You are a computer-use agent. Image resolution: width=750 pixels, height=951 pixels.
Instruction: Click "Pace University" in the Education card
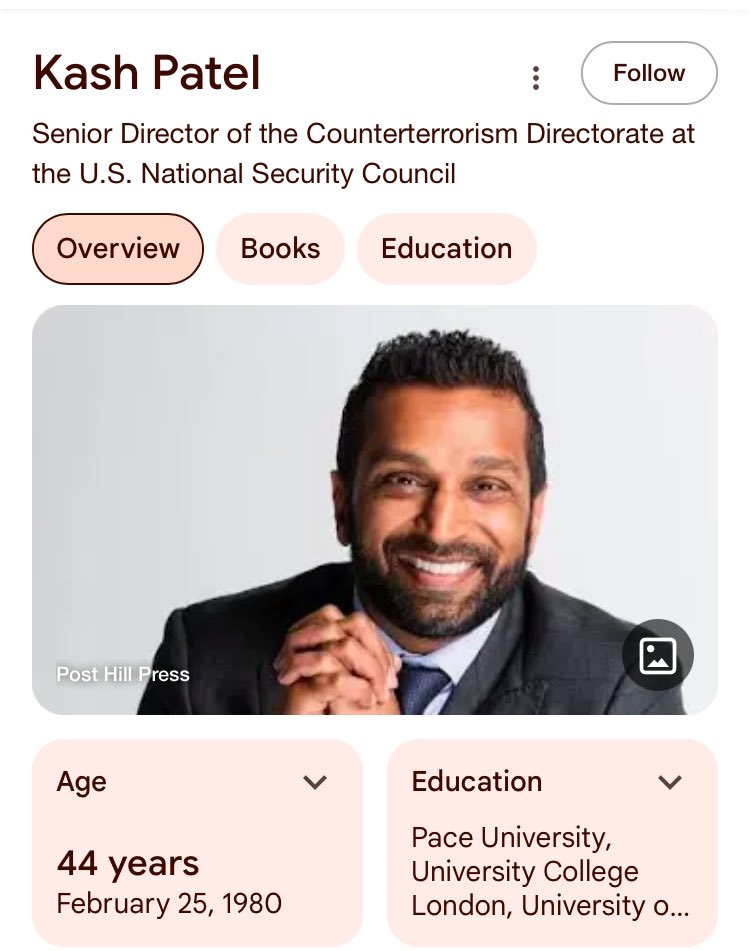(510, 836)
